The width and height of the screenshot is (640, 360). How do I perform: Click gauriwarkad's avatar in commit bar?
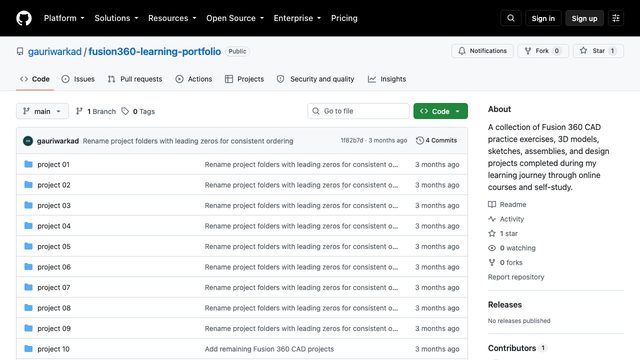point(28,141)
